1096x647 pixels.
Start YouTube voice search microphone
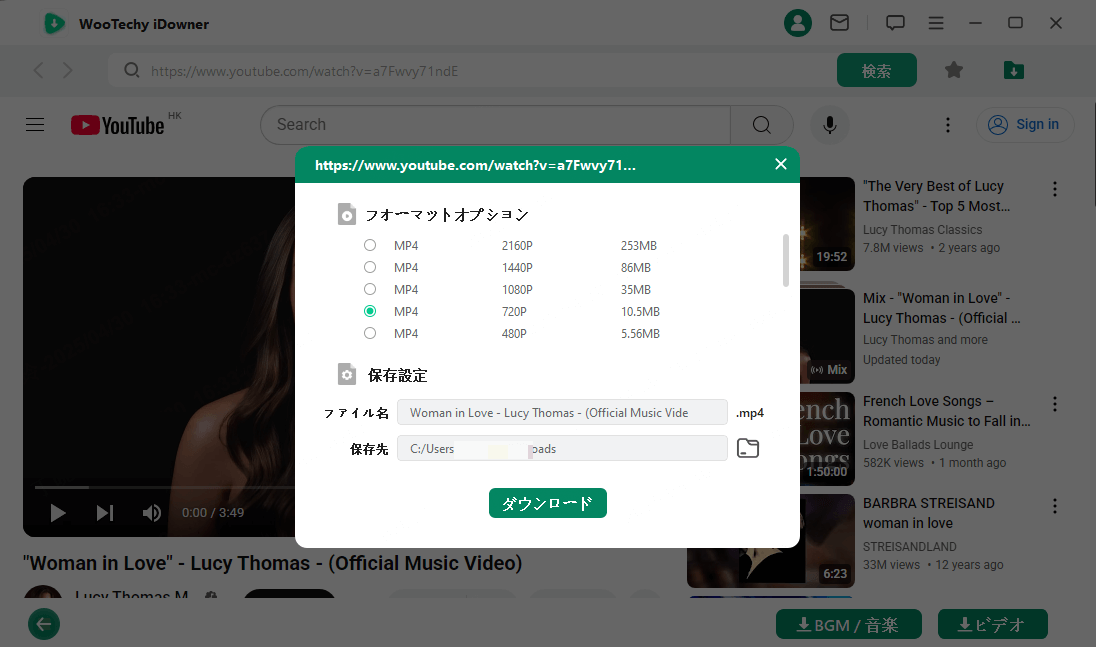coord(830,125)
